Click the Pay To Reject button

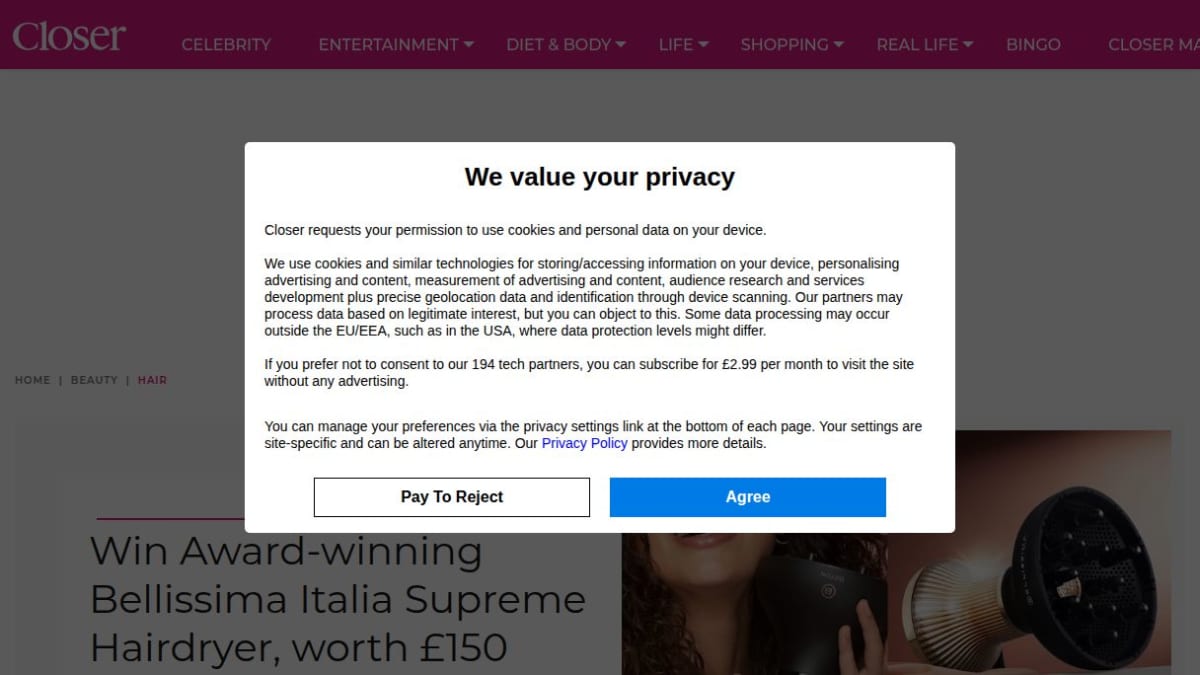[x=452, y=497]
